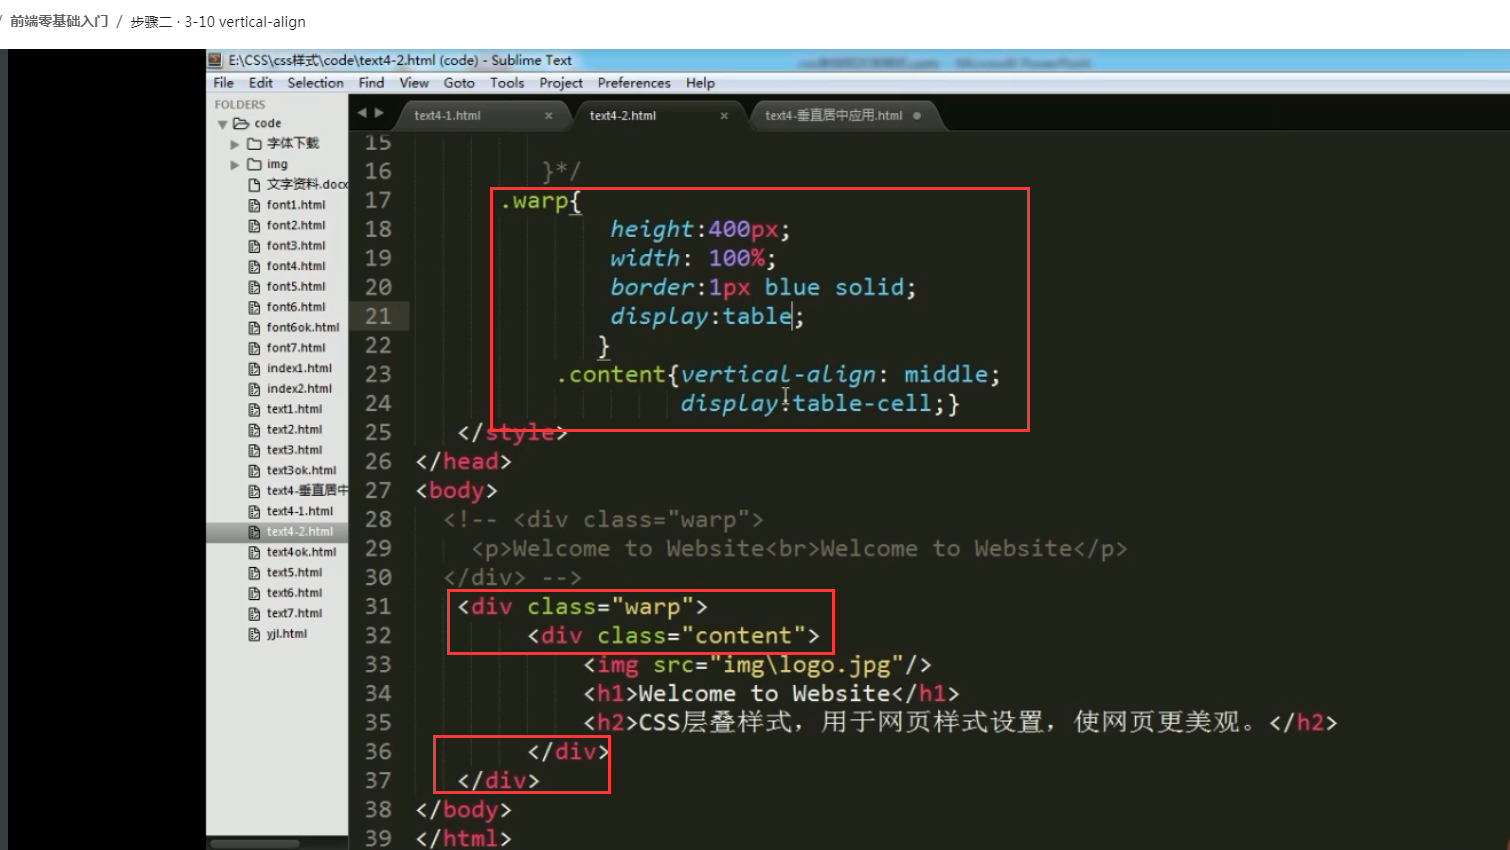The image size is (1510, 850).
Task: Open the Preferences menu
Action: pyautogui.click(x=634, y=83)
